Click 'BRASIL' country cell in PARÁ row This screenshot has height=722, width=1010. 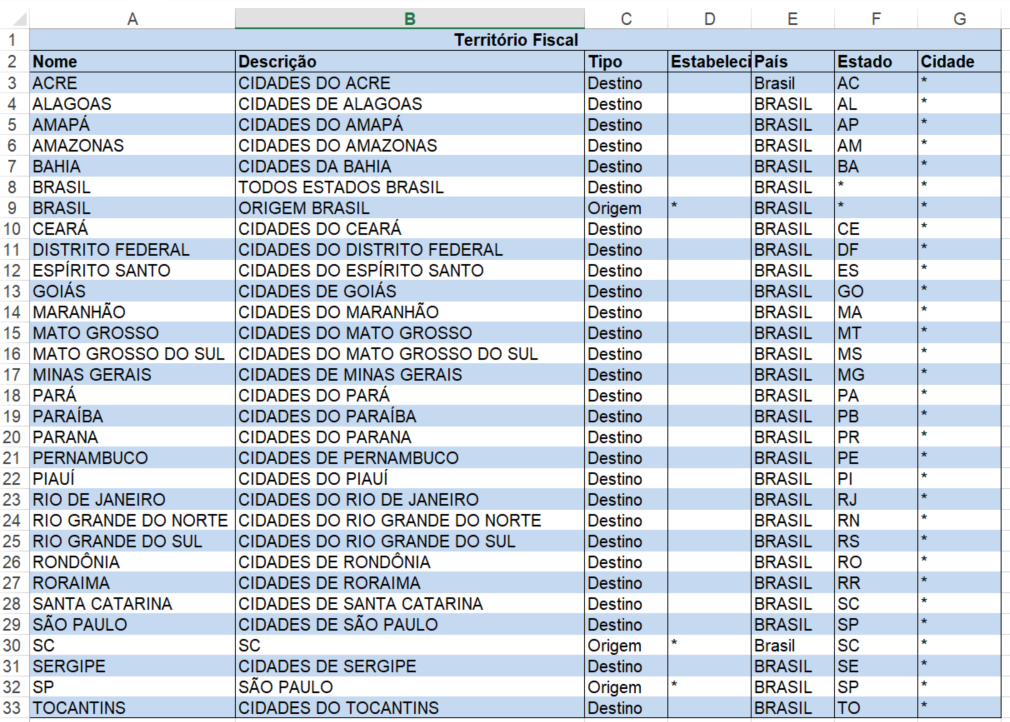click(792, 395)
